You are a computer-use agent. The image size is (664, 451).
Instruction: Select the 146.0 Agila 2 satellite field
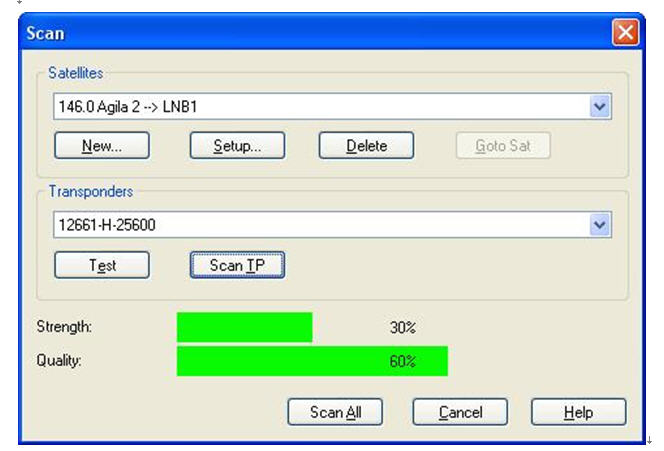(x=332, y=106)
